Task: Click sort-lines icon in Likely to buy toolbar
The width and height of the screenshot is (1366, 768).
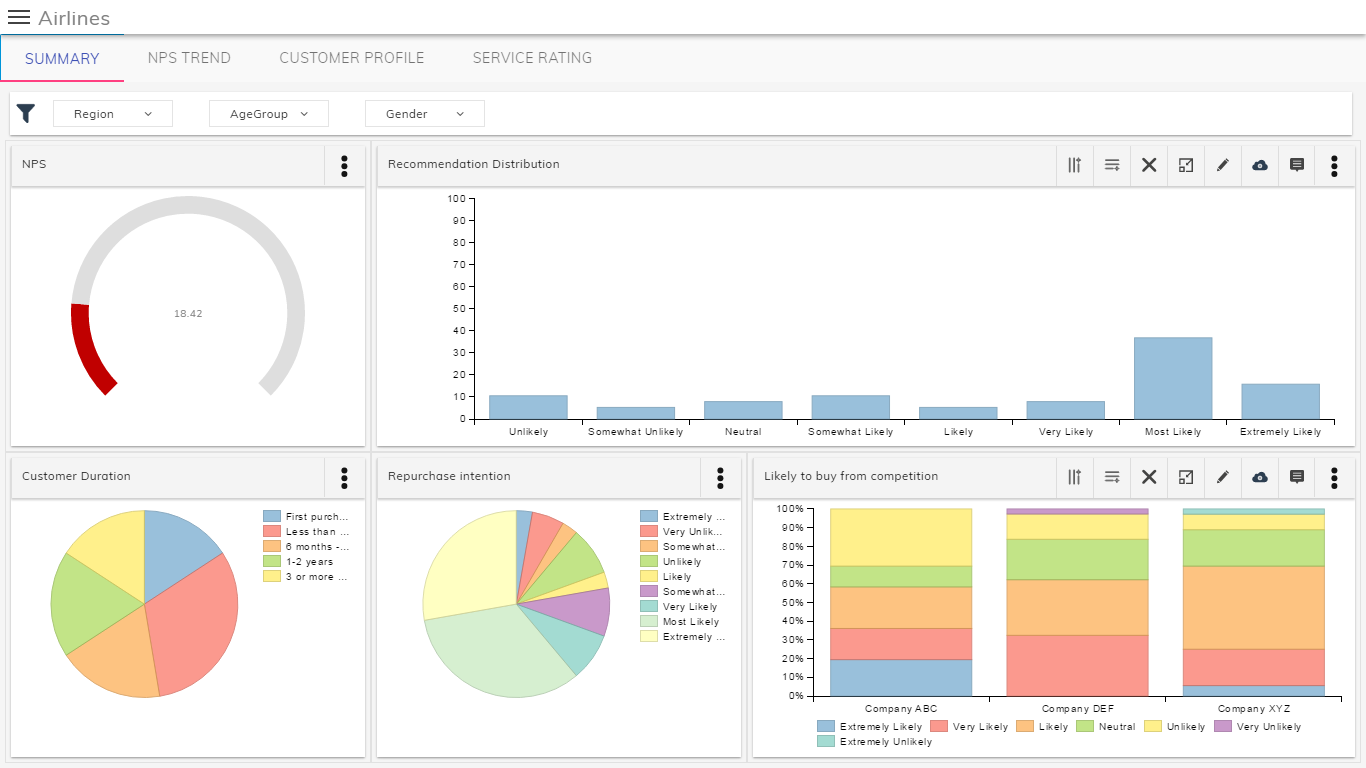Action: (x=1112, y=478)
